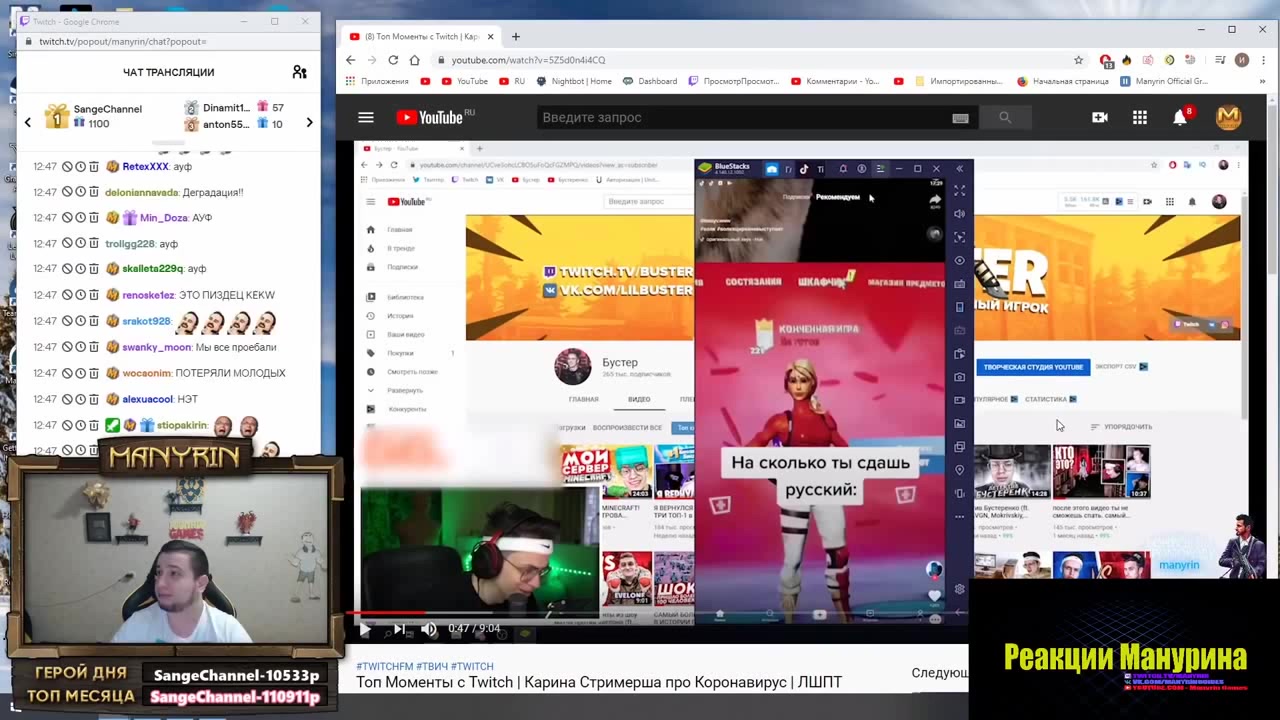Open stiopakirin username in chat
The height and width of the screenshot is (720, 1280).
coord(182,425)
